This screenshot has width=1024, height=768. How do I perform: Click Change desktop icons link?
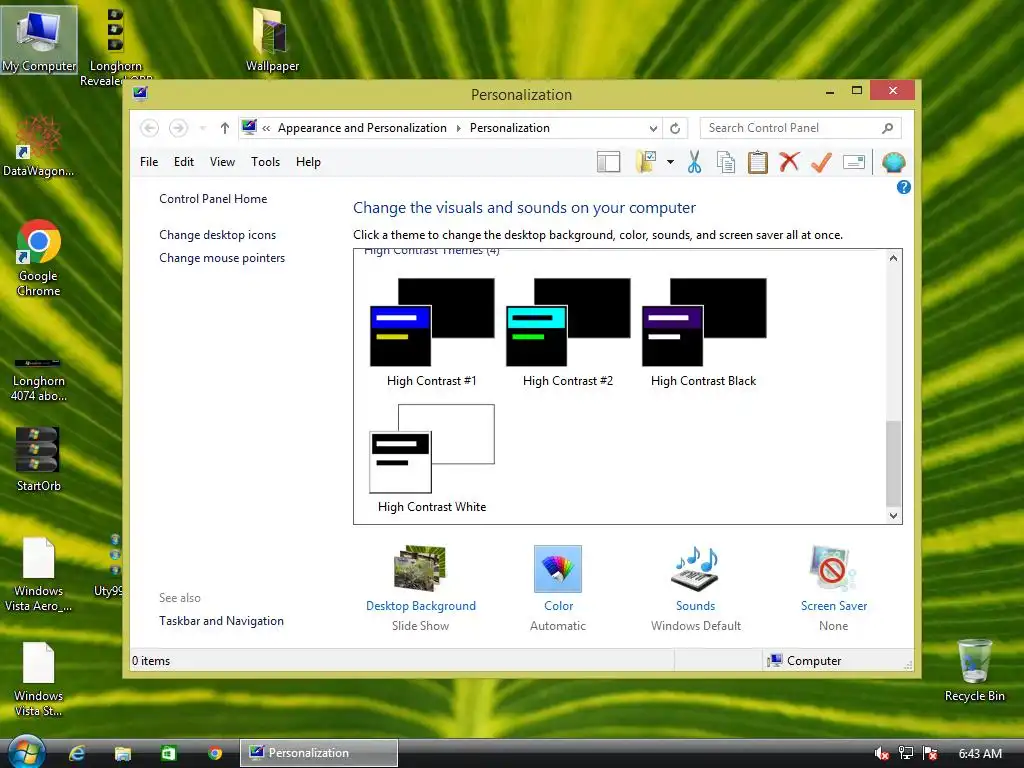coord(217,234)
